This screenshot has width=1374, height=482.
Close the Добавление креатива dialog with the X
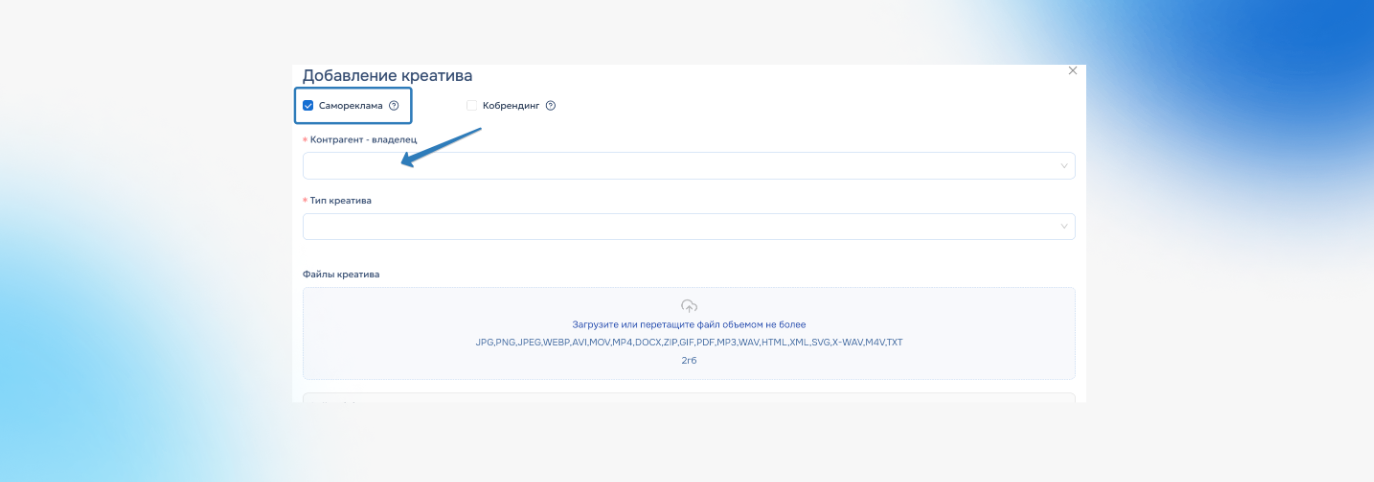(x=1073, y=71)
